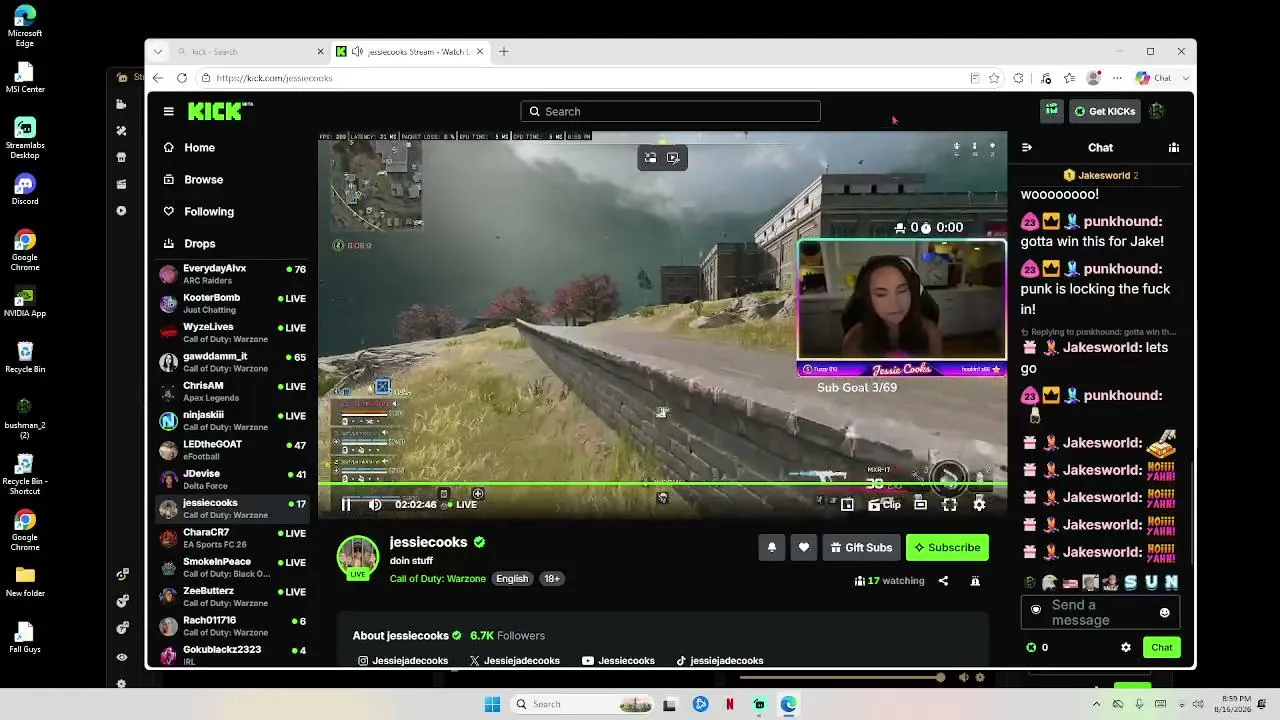The width and height of the screenshot is (1280, 720).
Task: Open gawddamm_it channel in sidebar
Action: pos(233,362)
